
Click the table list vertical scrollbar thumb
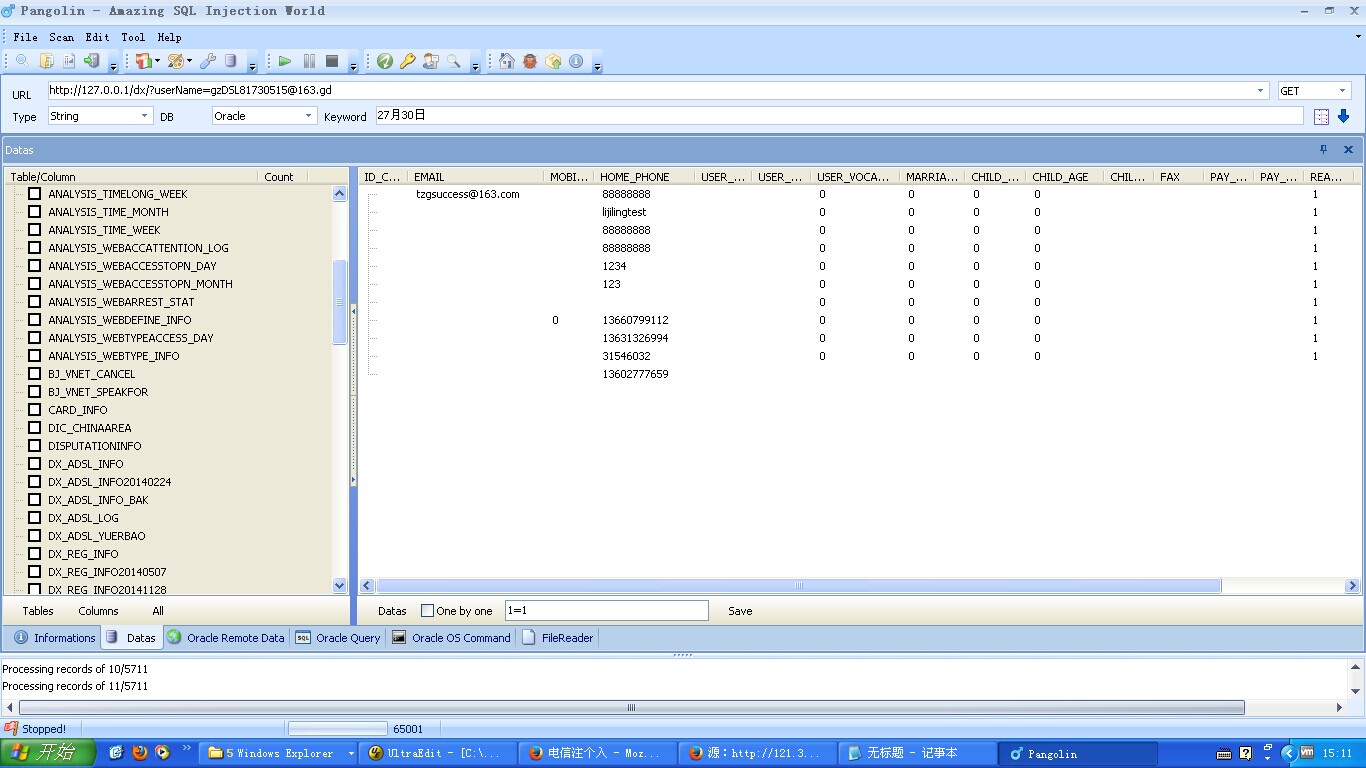pyautogui.click(x=339, y=301)
